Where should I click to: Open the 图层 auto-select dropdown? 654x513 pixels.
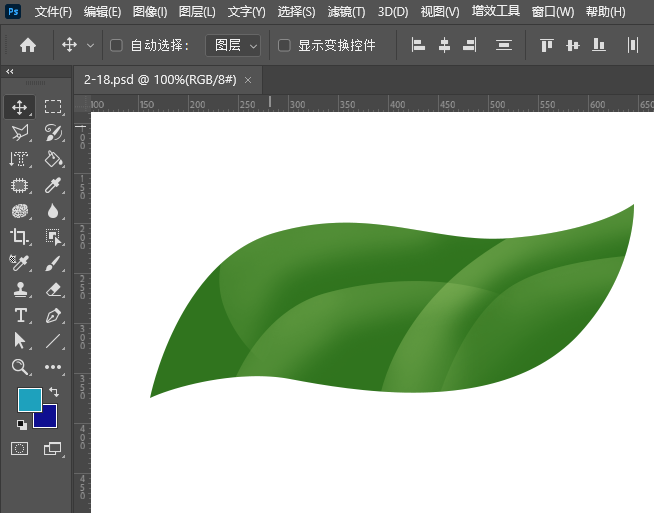[233, 45]
